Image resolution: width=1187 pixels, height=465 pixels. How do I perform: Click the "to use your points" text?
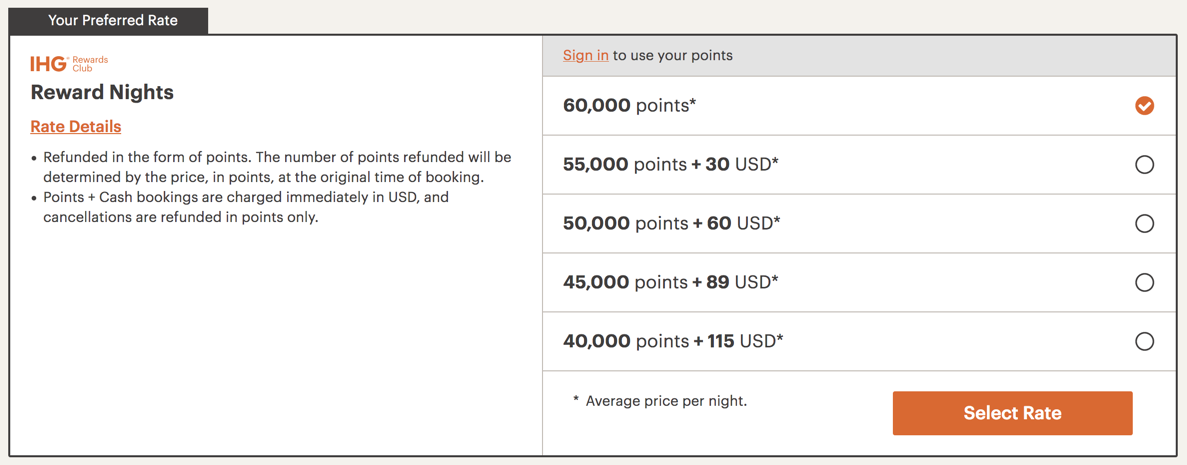(673, 55)
